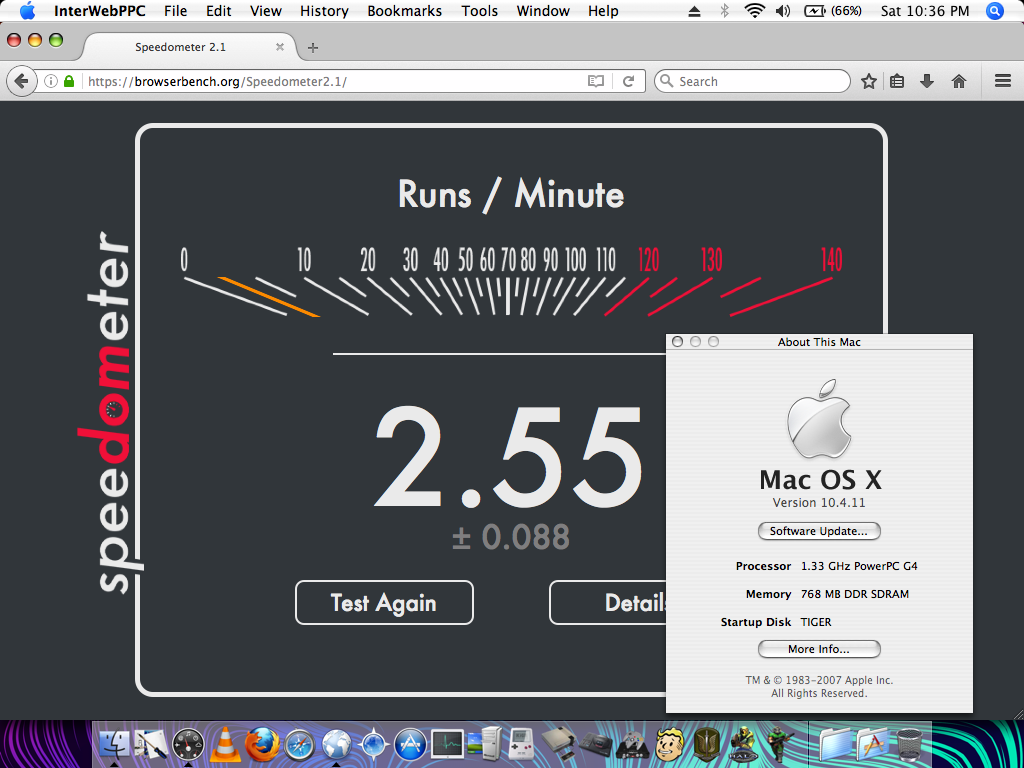Close the Speedometer 2.1 tab

pos(280,47)
